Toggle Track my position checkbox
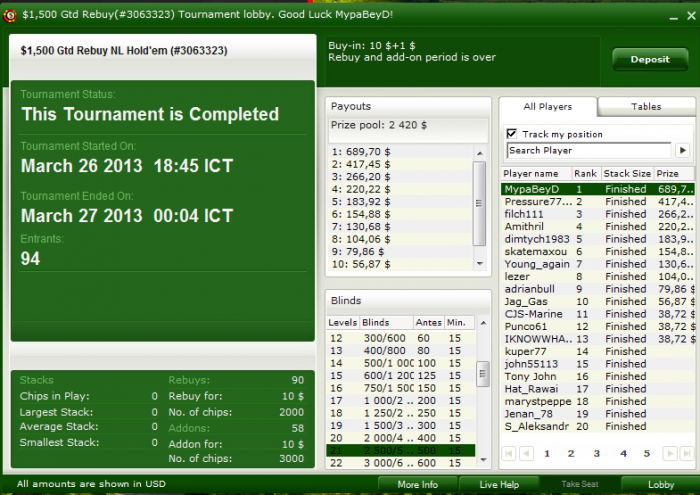700x495 pixels. coord(512,134)
